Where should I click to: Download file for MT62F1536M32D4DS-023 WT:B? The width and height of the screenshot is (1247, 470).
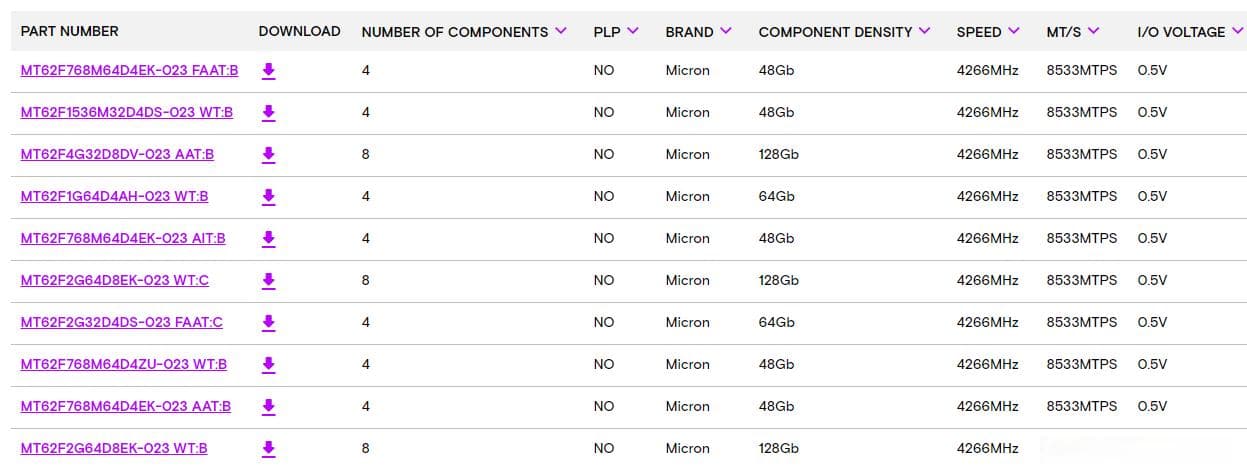(268, 113)
